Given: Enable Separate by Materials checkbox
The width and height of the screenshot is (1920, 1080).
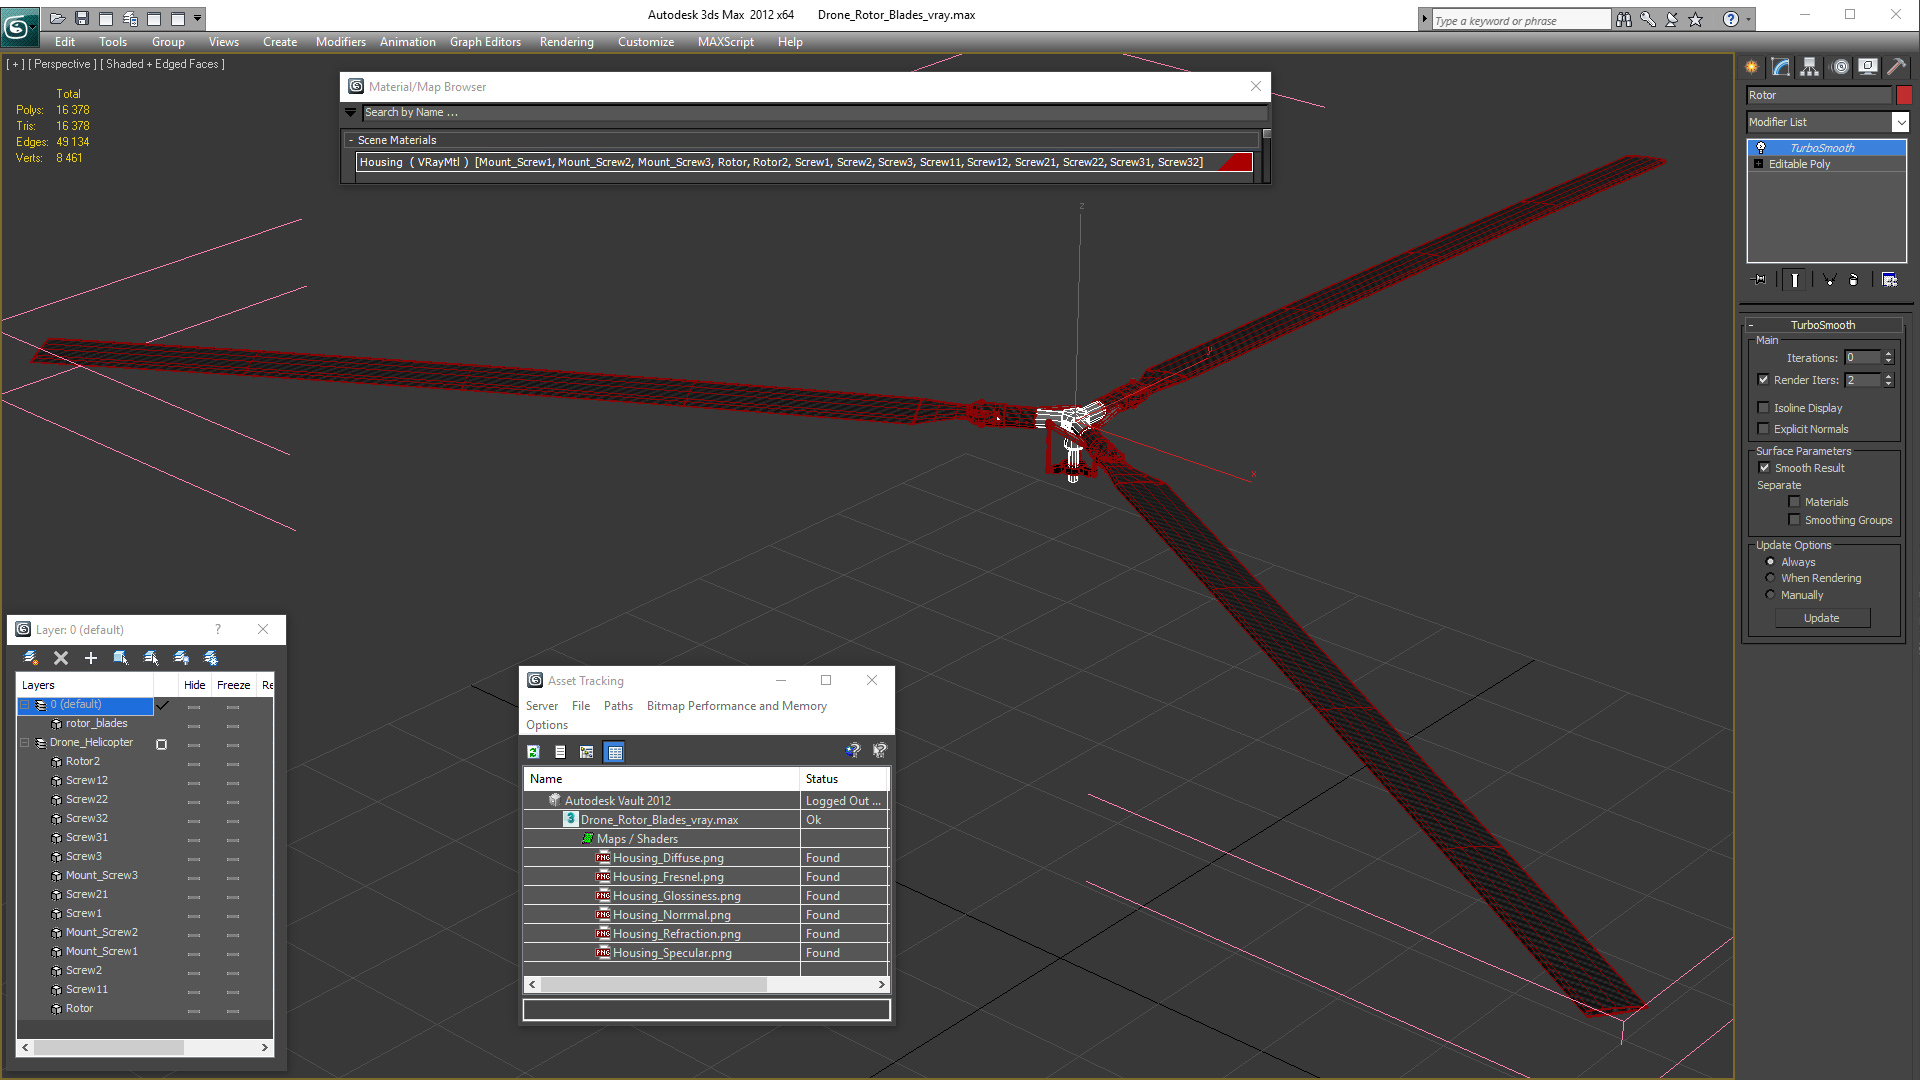Looking at the screenshot, I should (x=1795, y=502).
